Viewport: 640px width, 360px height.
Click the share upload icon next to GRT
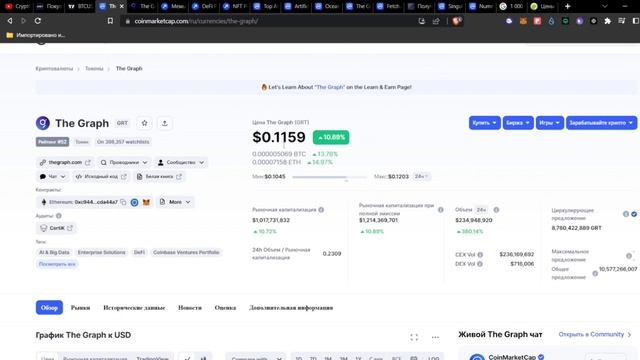click(164, 123)
